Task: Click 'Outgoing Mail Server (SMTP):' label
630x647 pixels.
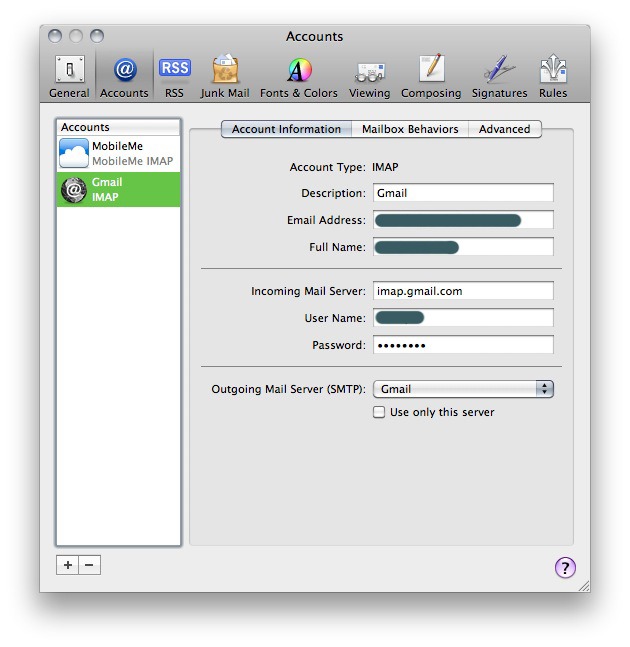Action: pyautogui.click(x=288, y=389)
